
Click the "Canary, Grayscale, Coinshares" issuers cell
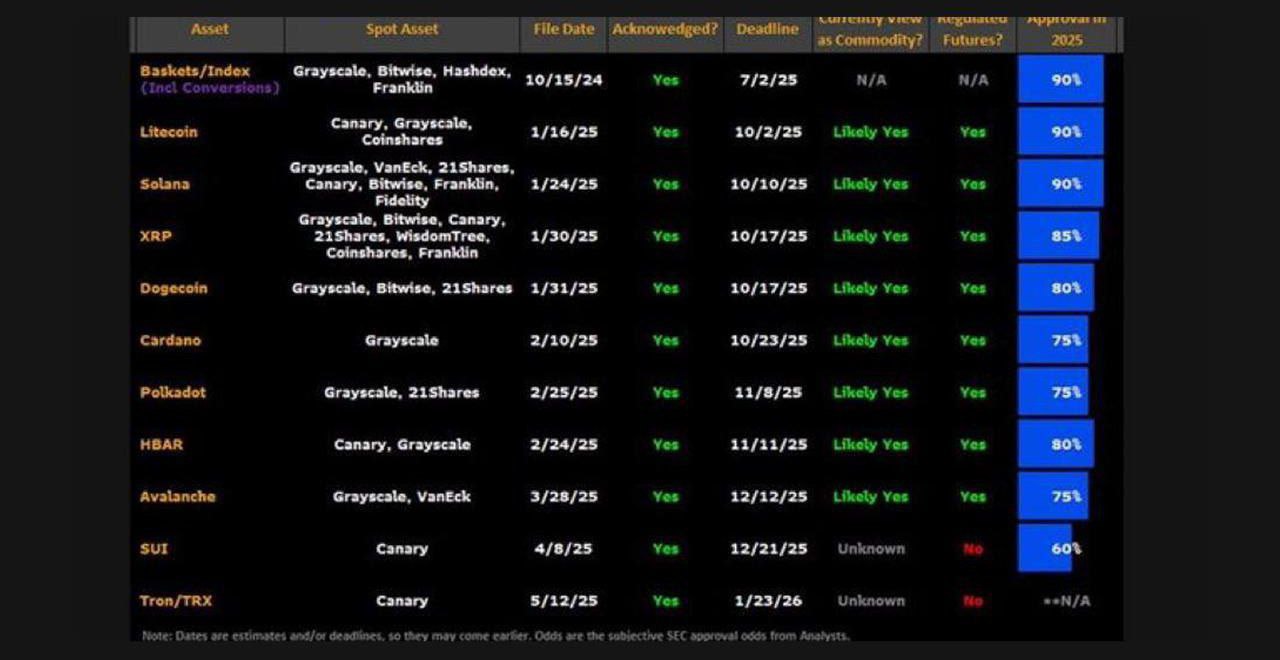(402, 132)
